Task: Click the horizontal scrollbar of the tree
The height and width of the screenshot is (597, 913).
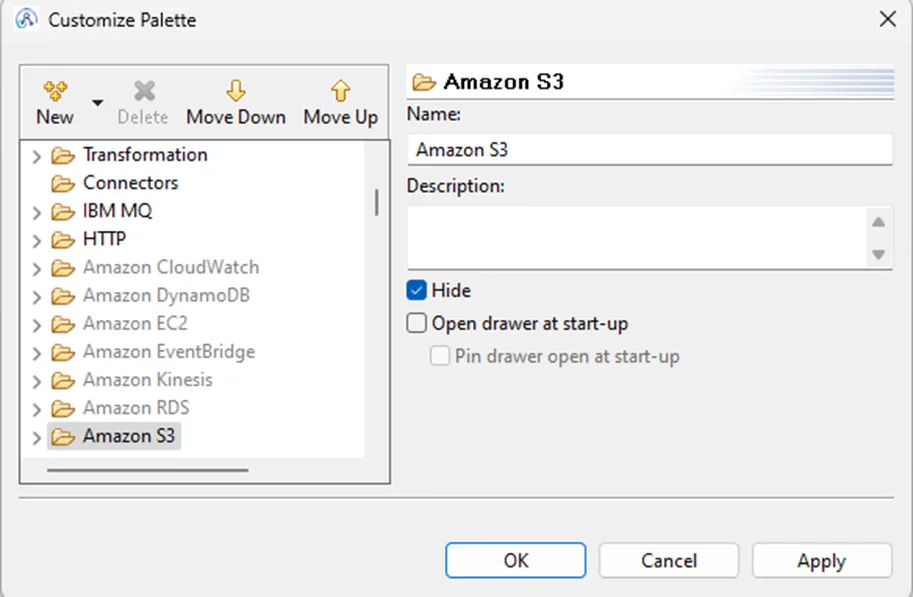Action: pyautogui.click(x=148, y=470)
